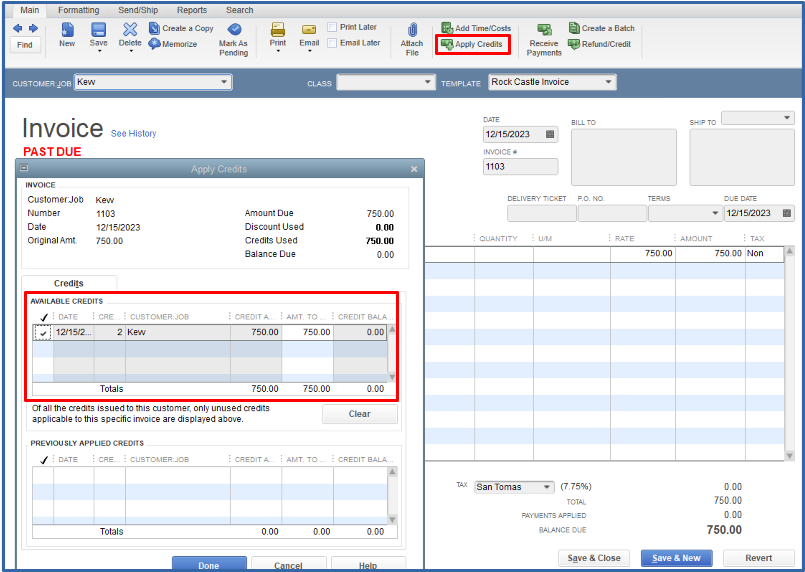
Task: Click the Mark As Pending icon
Action: (233, 30)
